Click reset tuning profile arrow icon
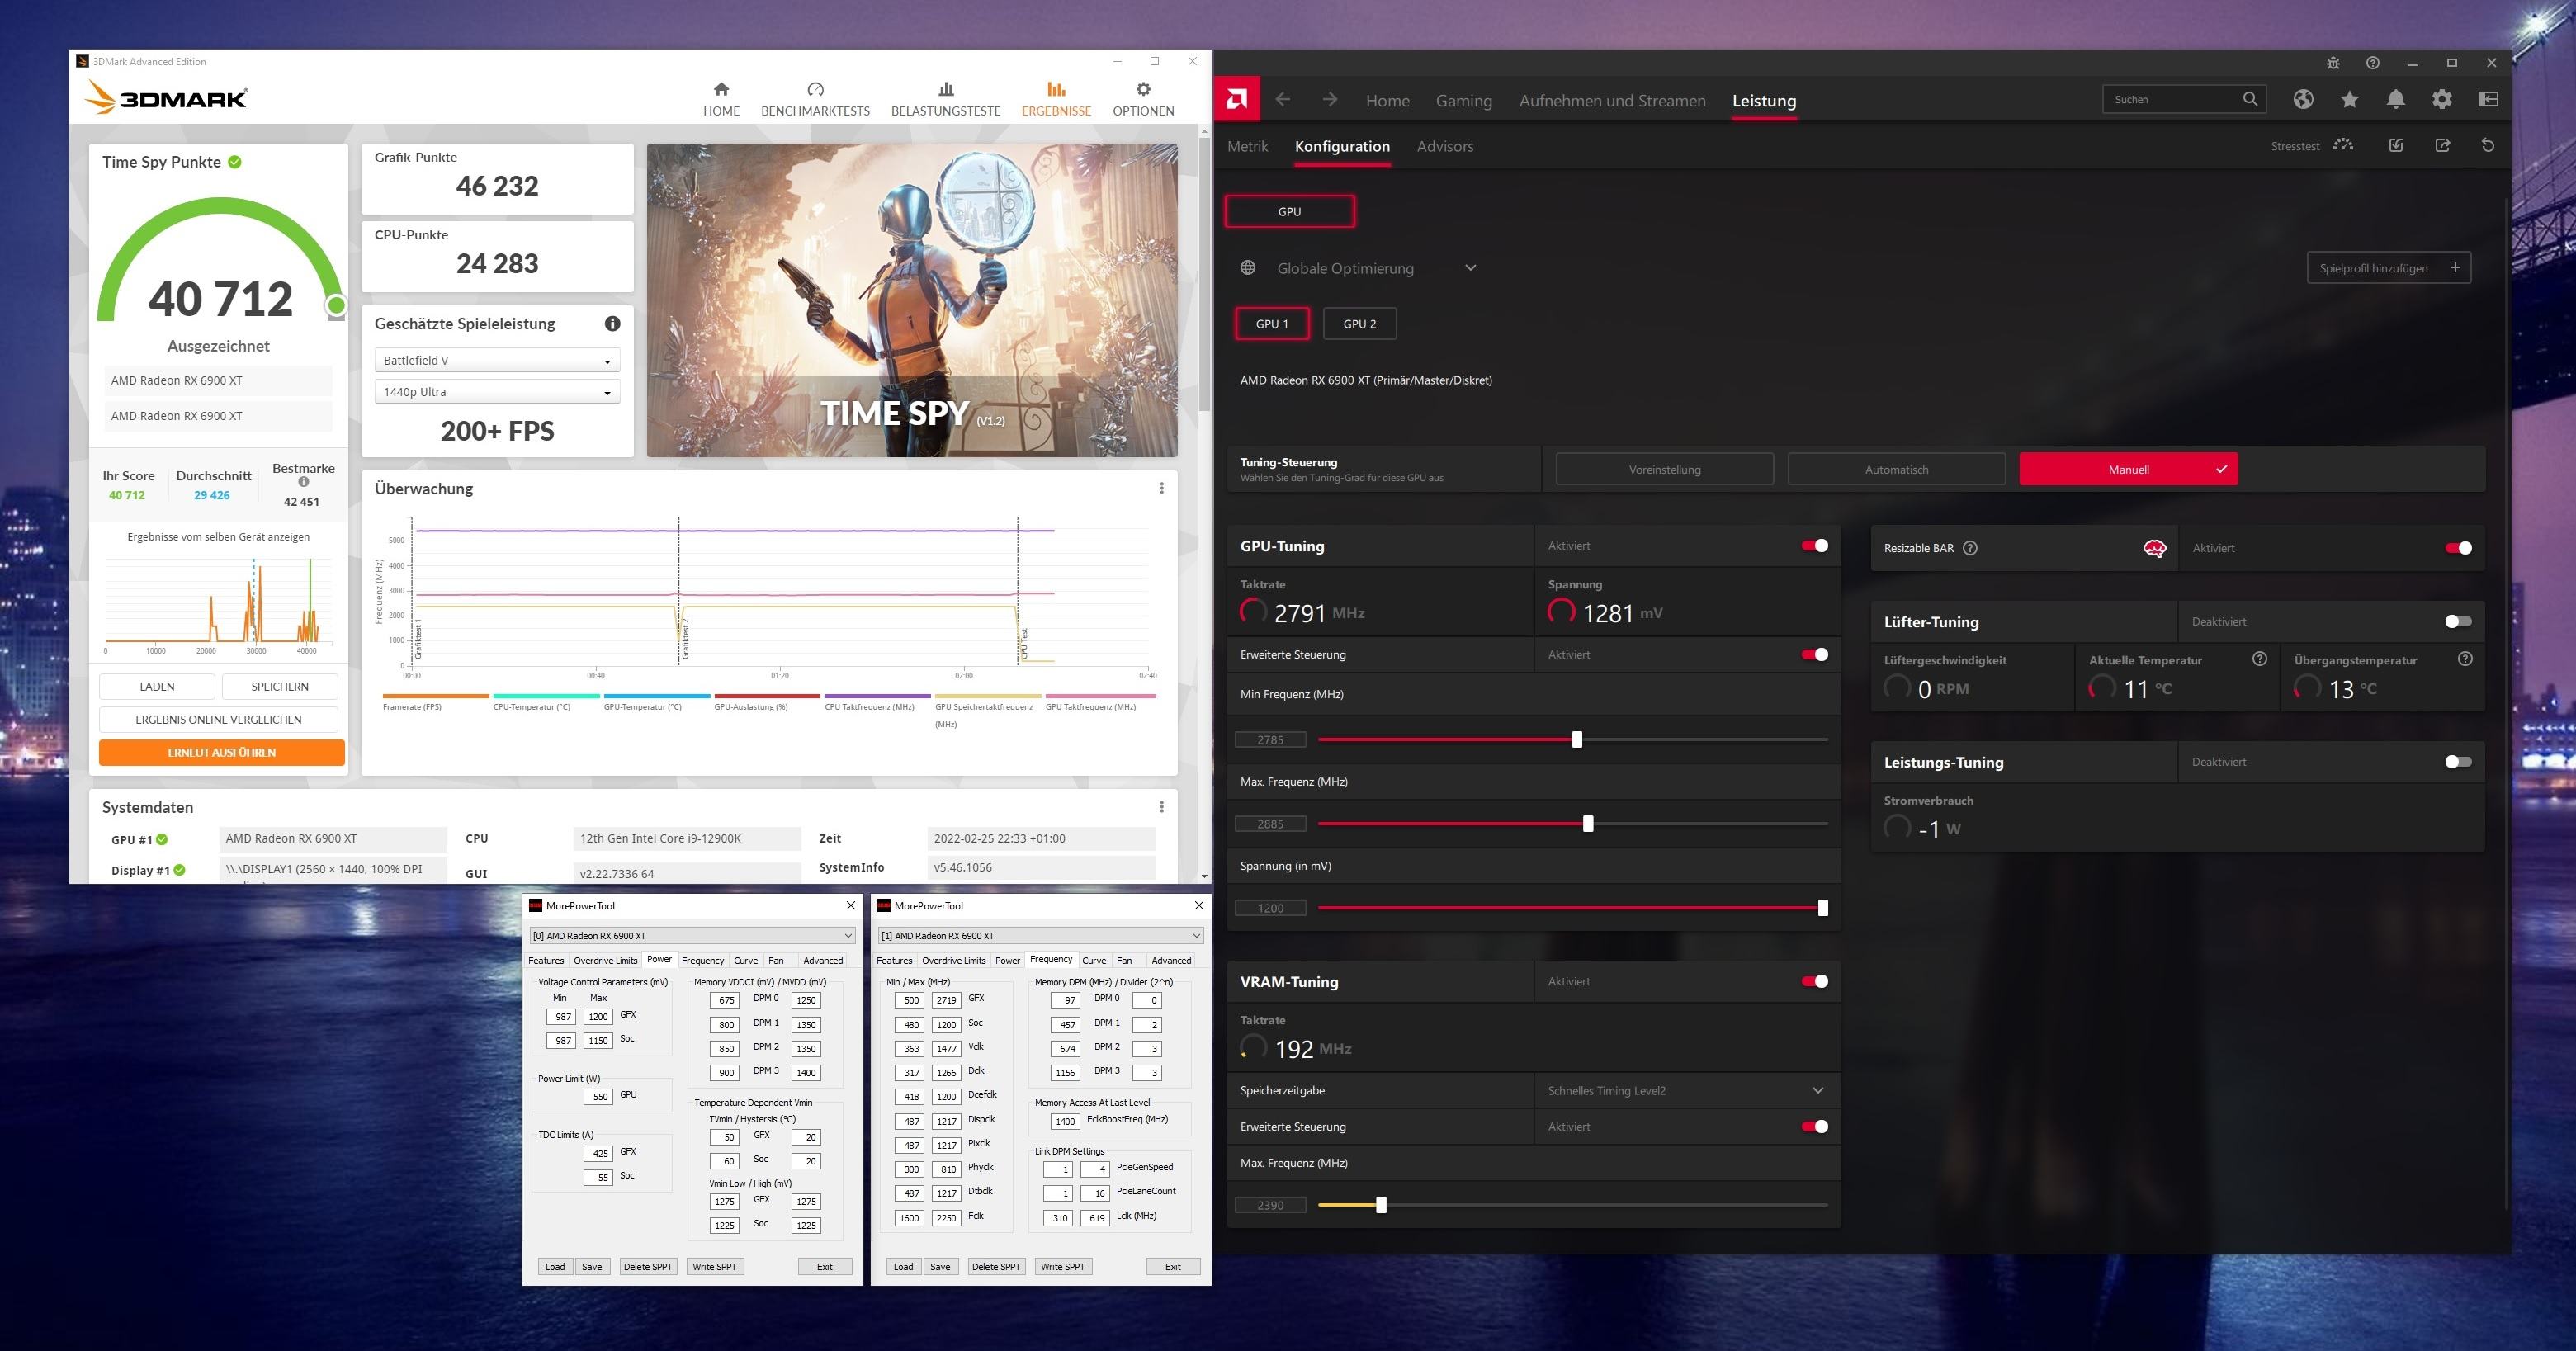Viewport: 2576px width, 1351px height. pyautogui.click(x=2487, y=145)
